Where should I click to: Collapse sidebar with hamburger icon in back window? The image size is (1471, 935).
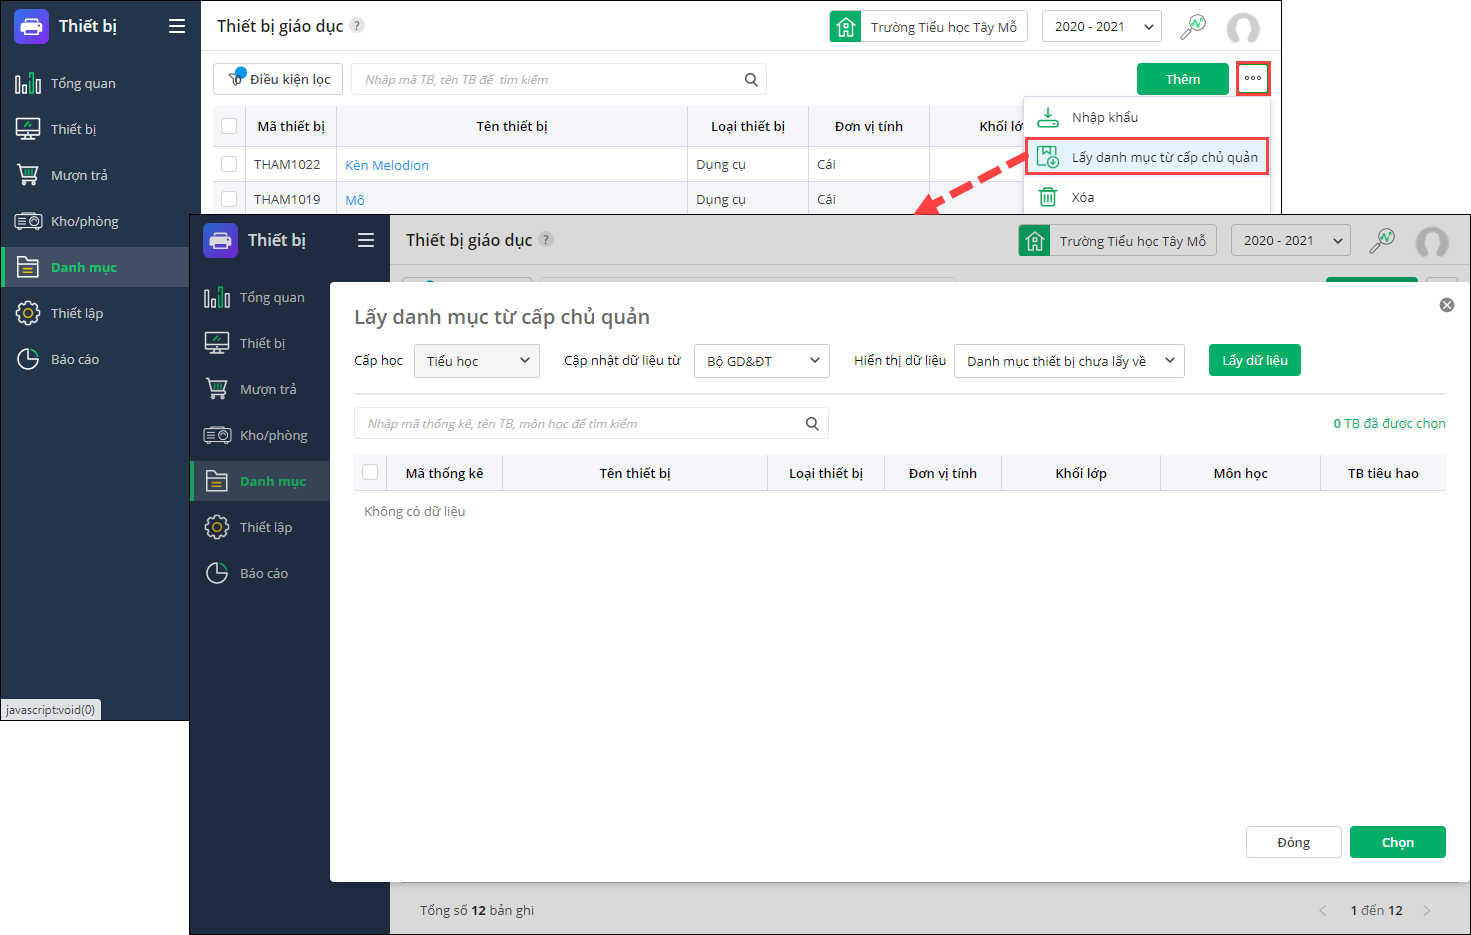(177, 26)
